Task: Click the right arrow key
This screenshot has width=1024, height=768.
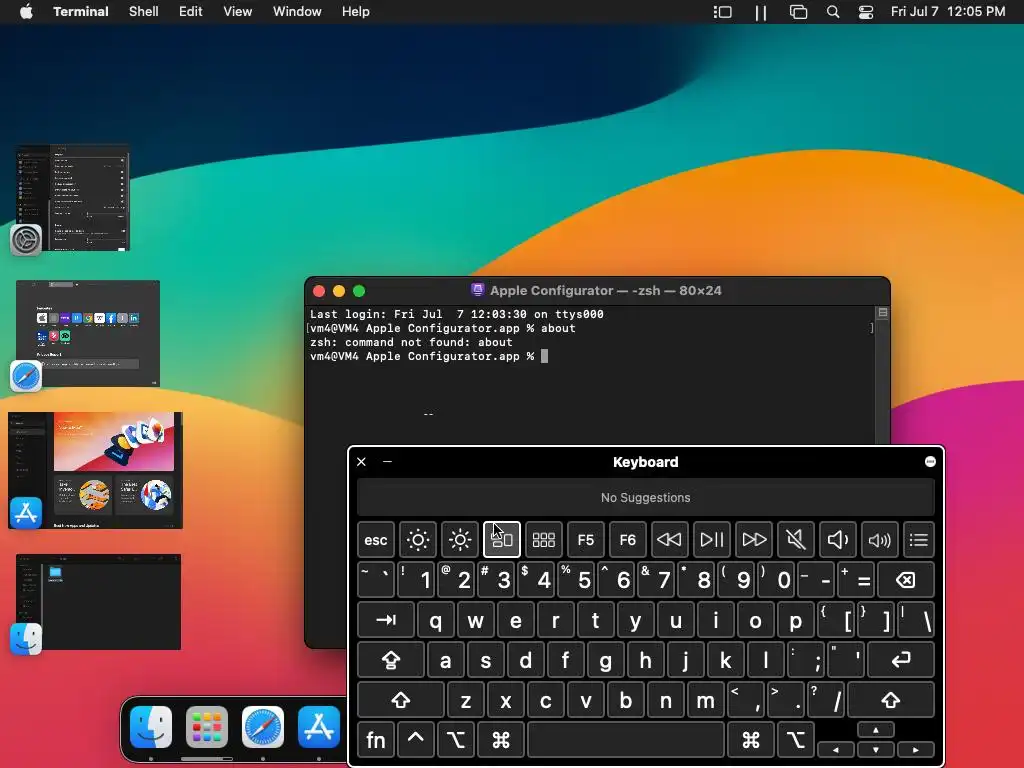Action: pyautogui.click(x=916, y=749)
